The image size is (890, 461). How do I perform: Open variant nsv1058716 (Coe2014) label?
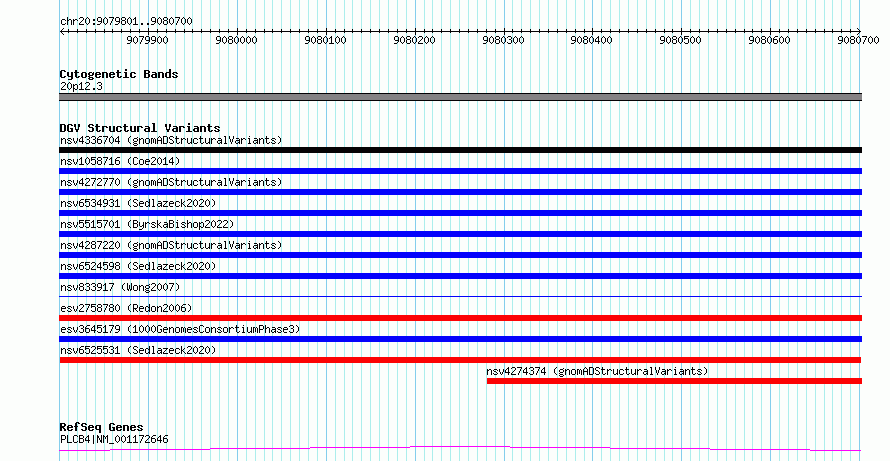coord(120,161)
